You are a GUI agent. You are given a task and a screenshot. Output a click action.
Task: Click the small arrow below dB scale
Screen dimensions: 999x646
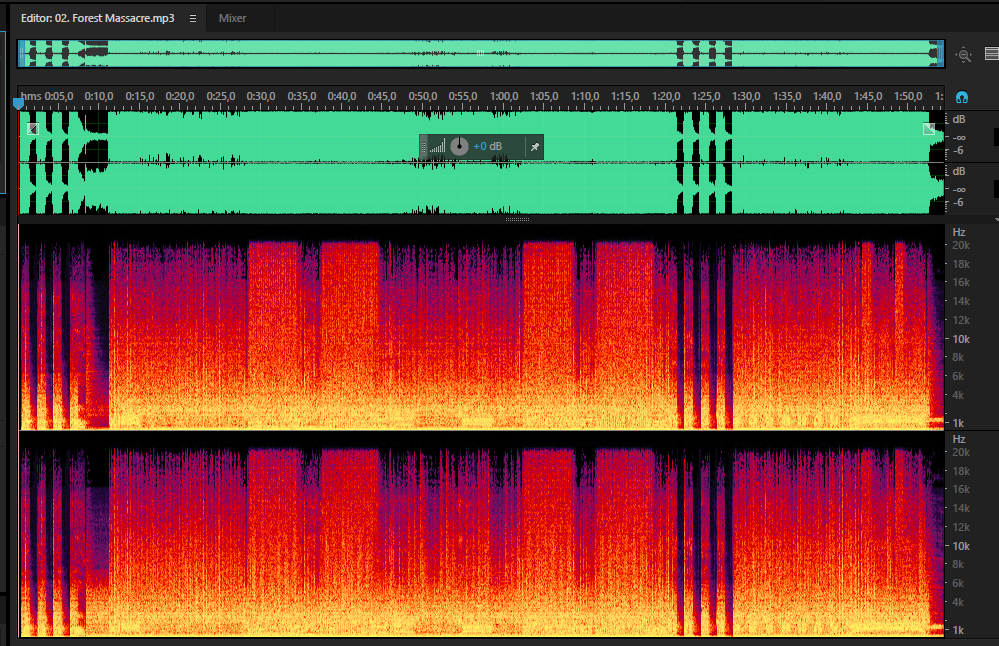pyautogui.click(x=996, y=220)
